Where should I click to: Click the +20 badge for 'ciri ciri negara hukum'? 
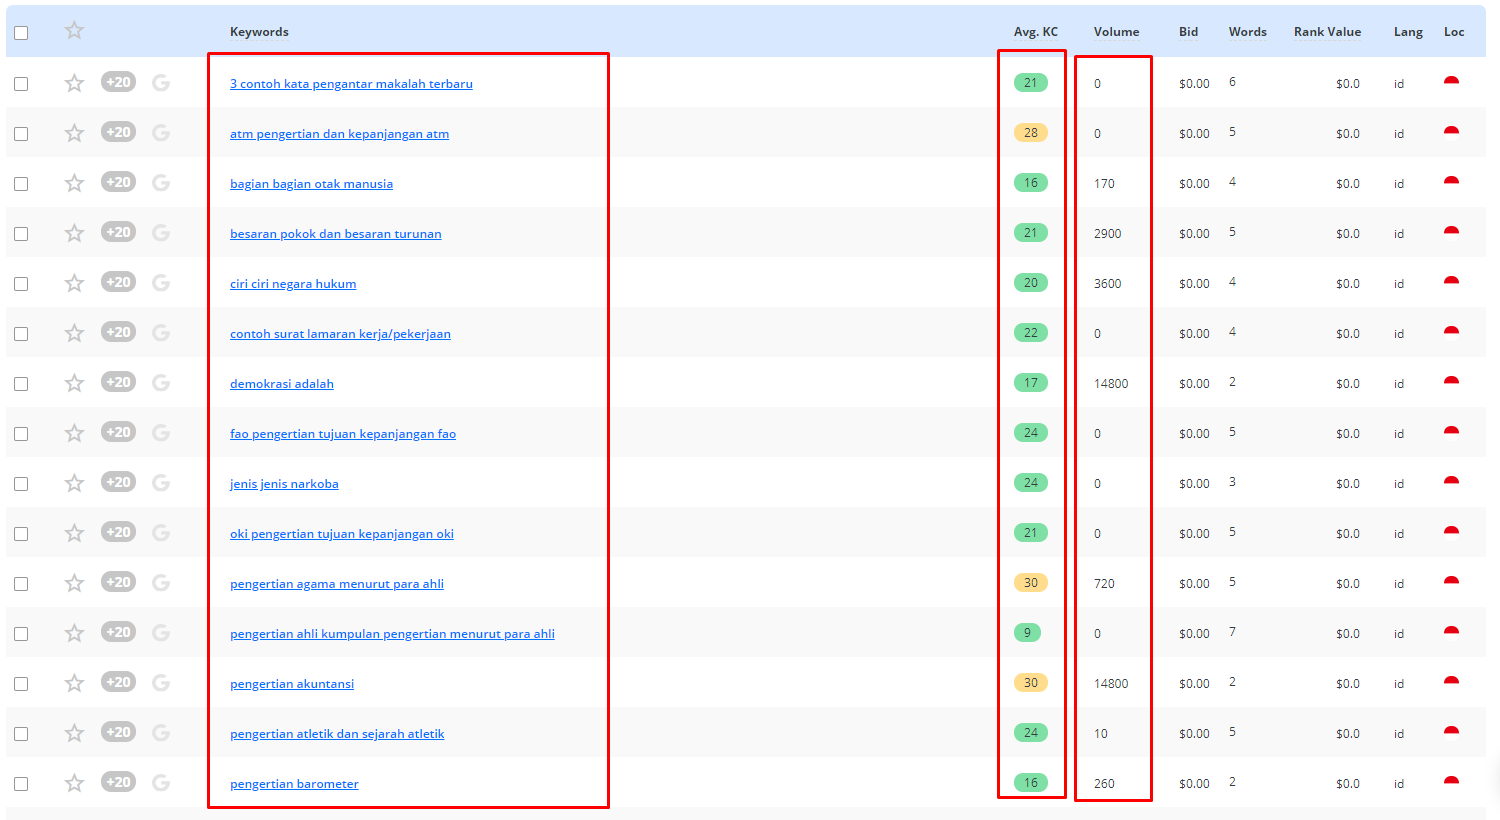pyautogui.click(x=118, y=282)
